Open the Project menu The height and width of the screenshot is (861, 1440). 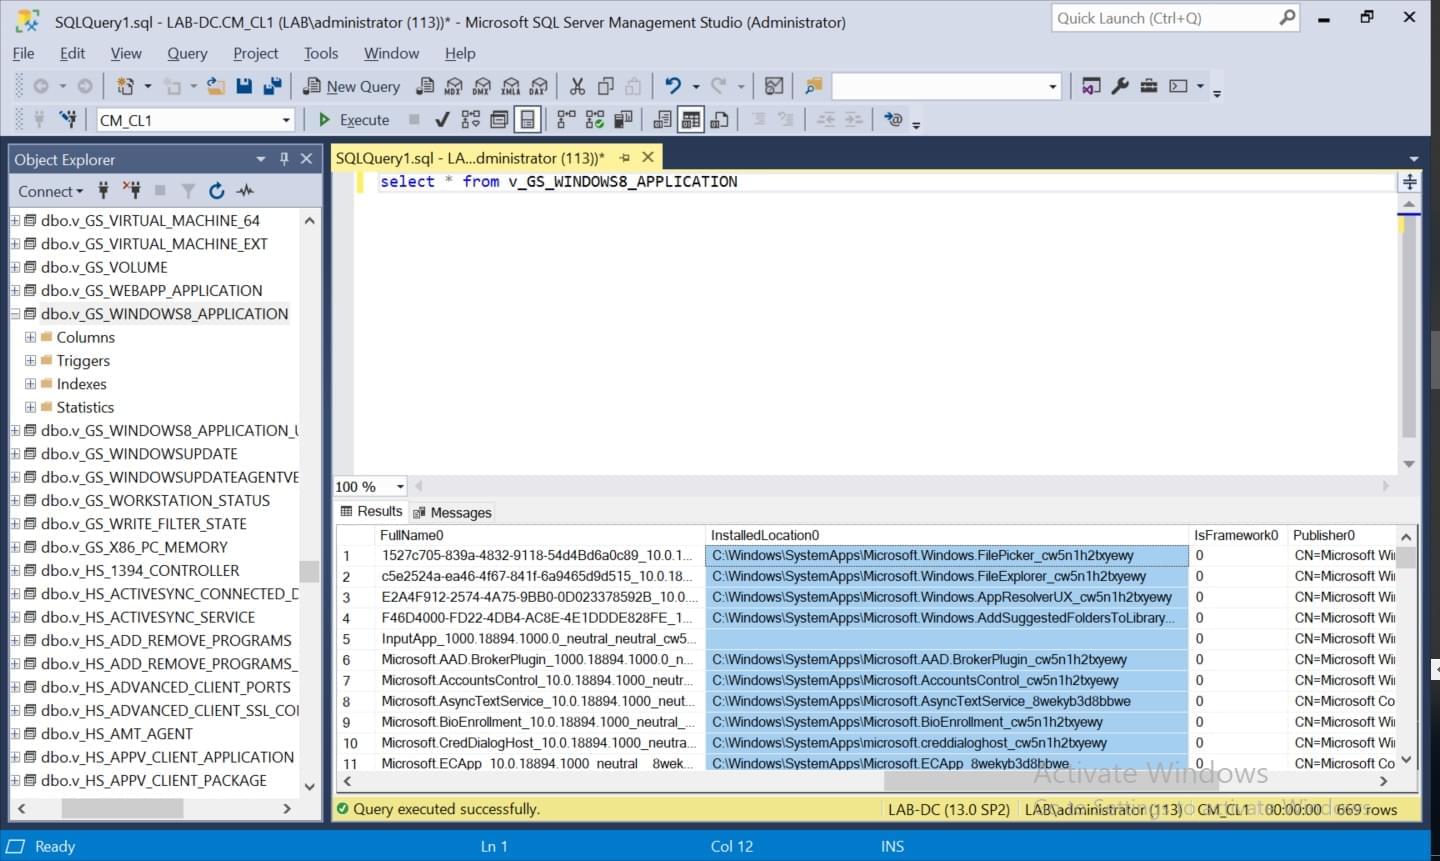[256, 53]
